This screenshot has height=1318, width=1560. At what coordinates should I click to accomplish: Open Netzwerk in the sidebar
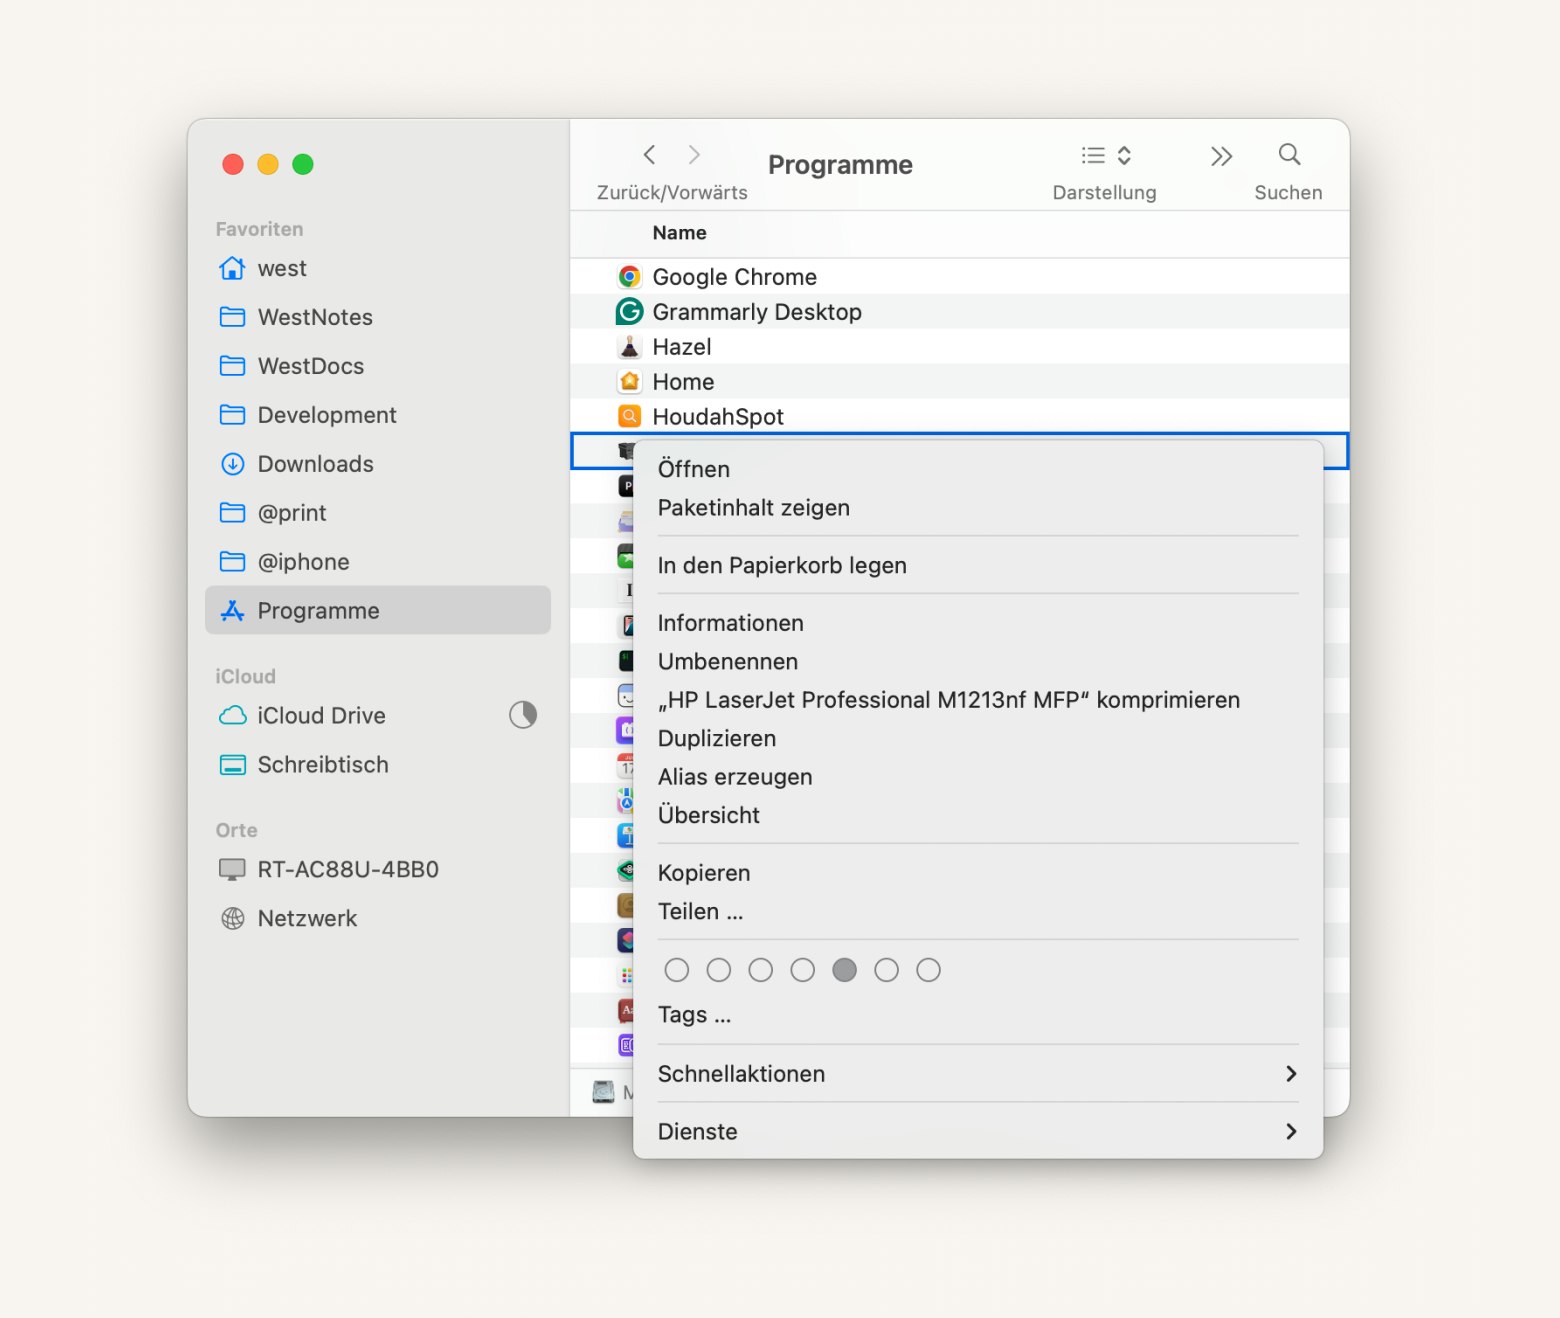378,919
